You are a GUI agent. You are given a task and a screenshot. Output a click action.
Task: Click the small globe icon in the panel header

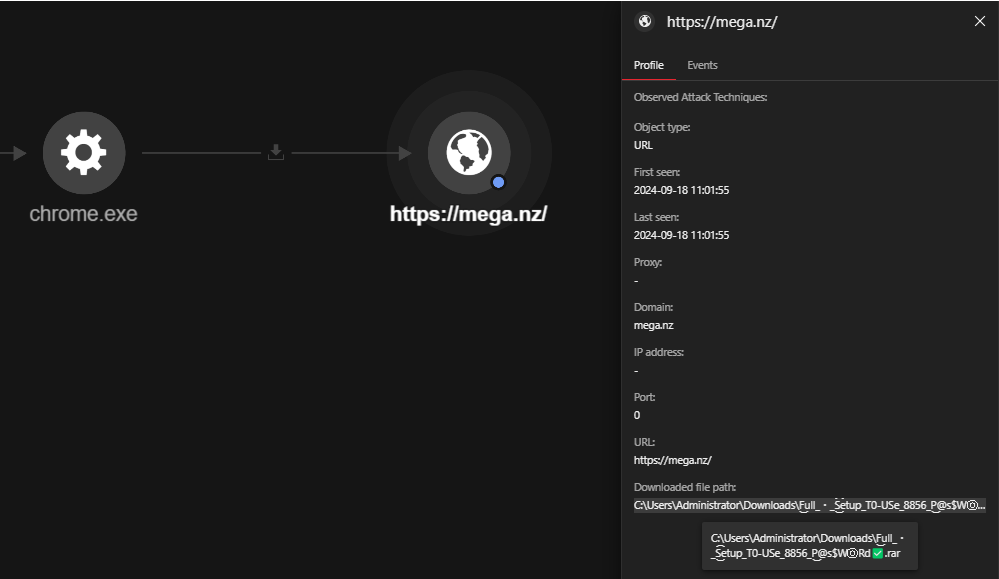tap(645, 21)
